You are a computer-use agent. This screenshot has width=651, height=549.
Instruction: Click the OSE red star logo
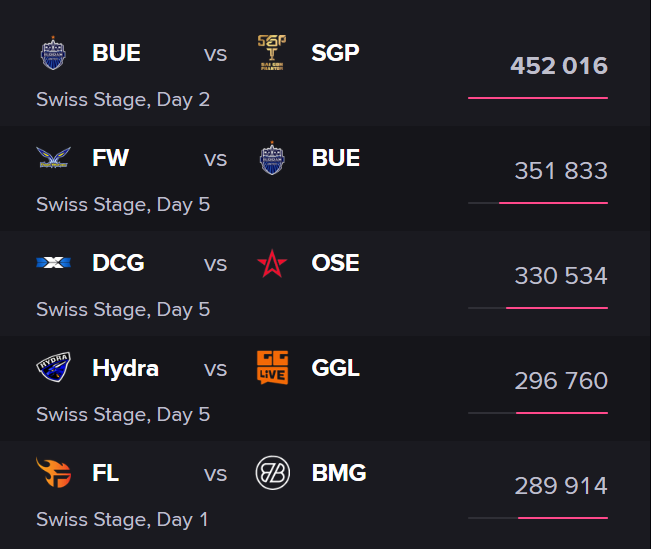pos(272,263)
